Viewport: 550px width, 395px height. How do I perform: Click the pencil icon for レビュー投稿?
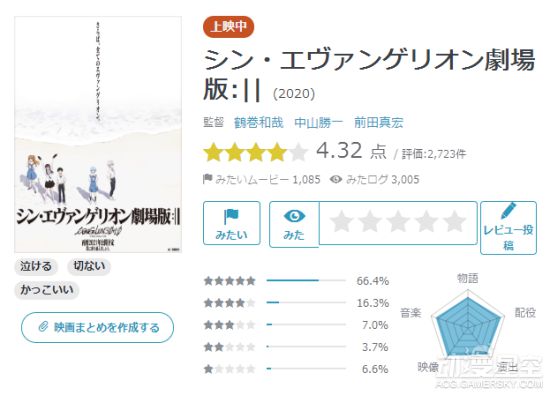508,210
